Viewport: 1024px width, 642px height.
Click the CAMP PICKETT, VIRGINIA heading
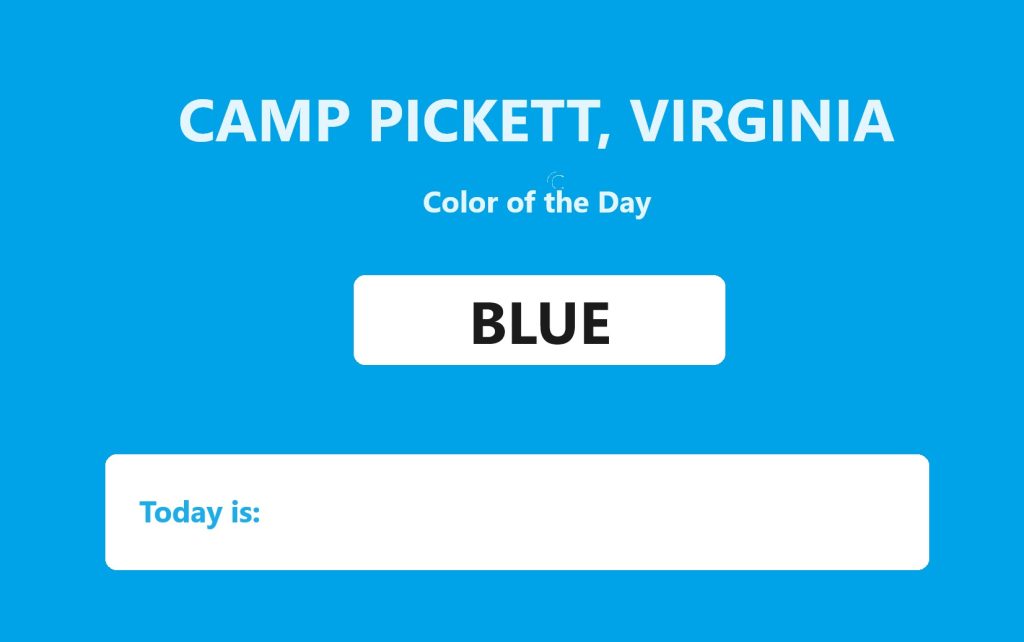click(536, 121)
